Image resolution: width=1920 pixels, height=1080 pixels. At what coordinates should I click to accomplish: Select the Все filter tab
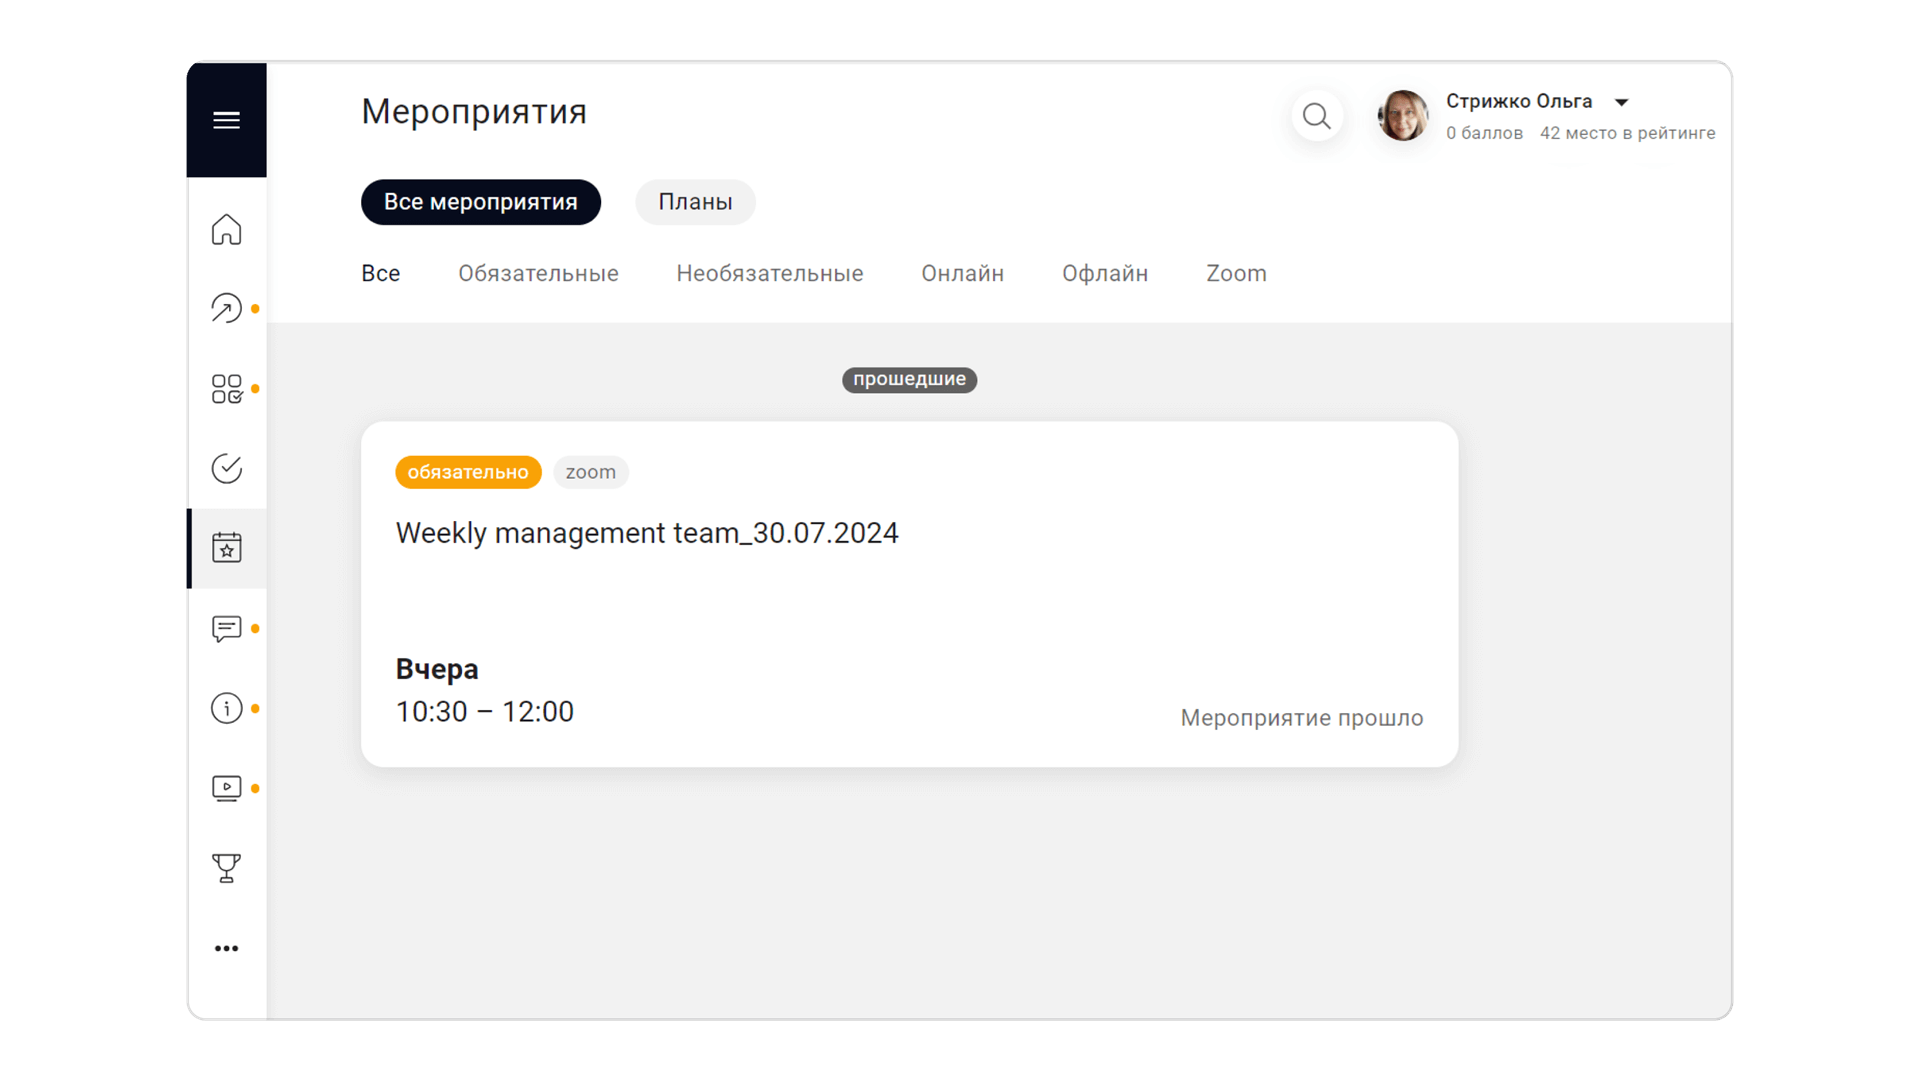(381, 273)
